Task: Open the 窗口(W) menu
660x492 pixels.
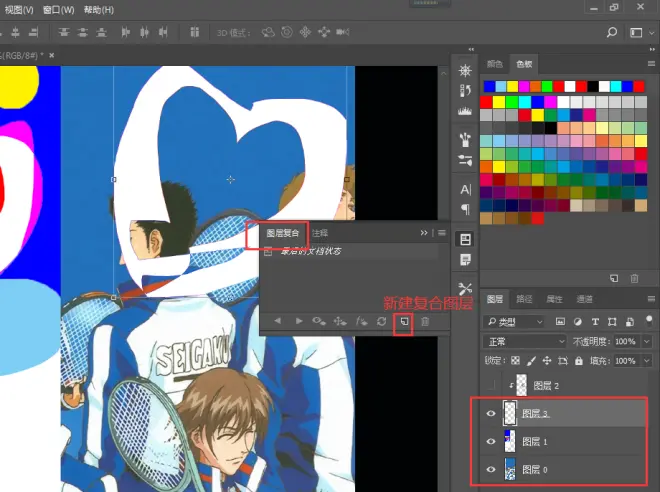Action: (59, 9)
